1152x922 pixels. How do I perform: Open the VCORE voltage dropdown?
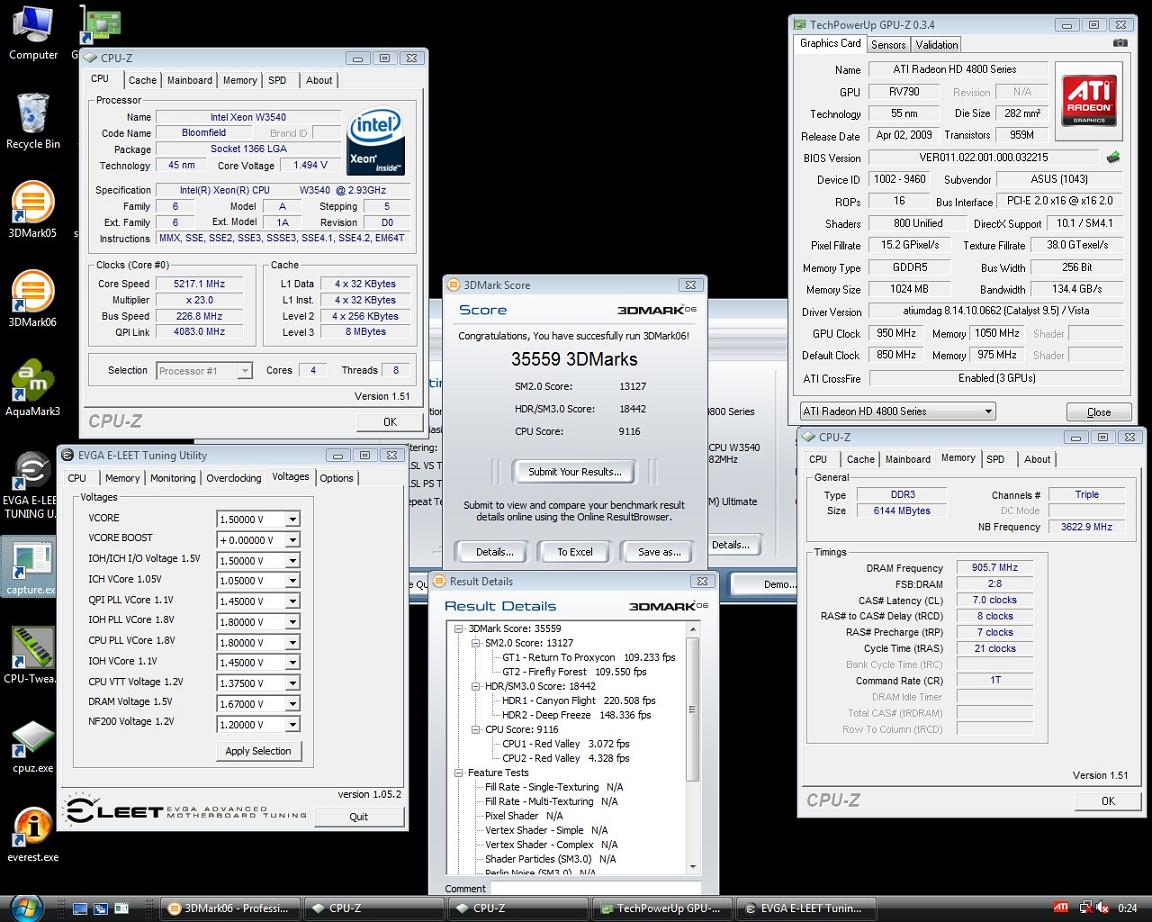click(x=292, y=519)
